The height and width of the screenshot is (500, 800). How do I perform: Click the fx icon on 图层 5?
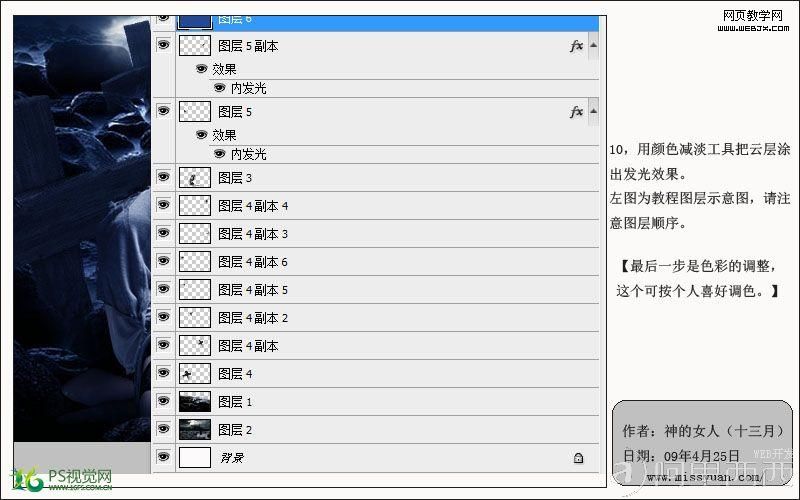(577, 112)
